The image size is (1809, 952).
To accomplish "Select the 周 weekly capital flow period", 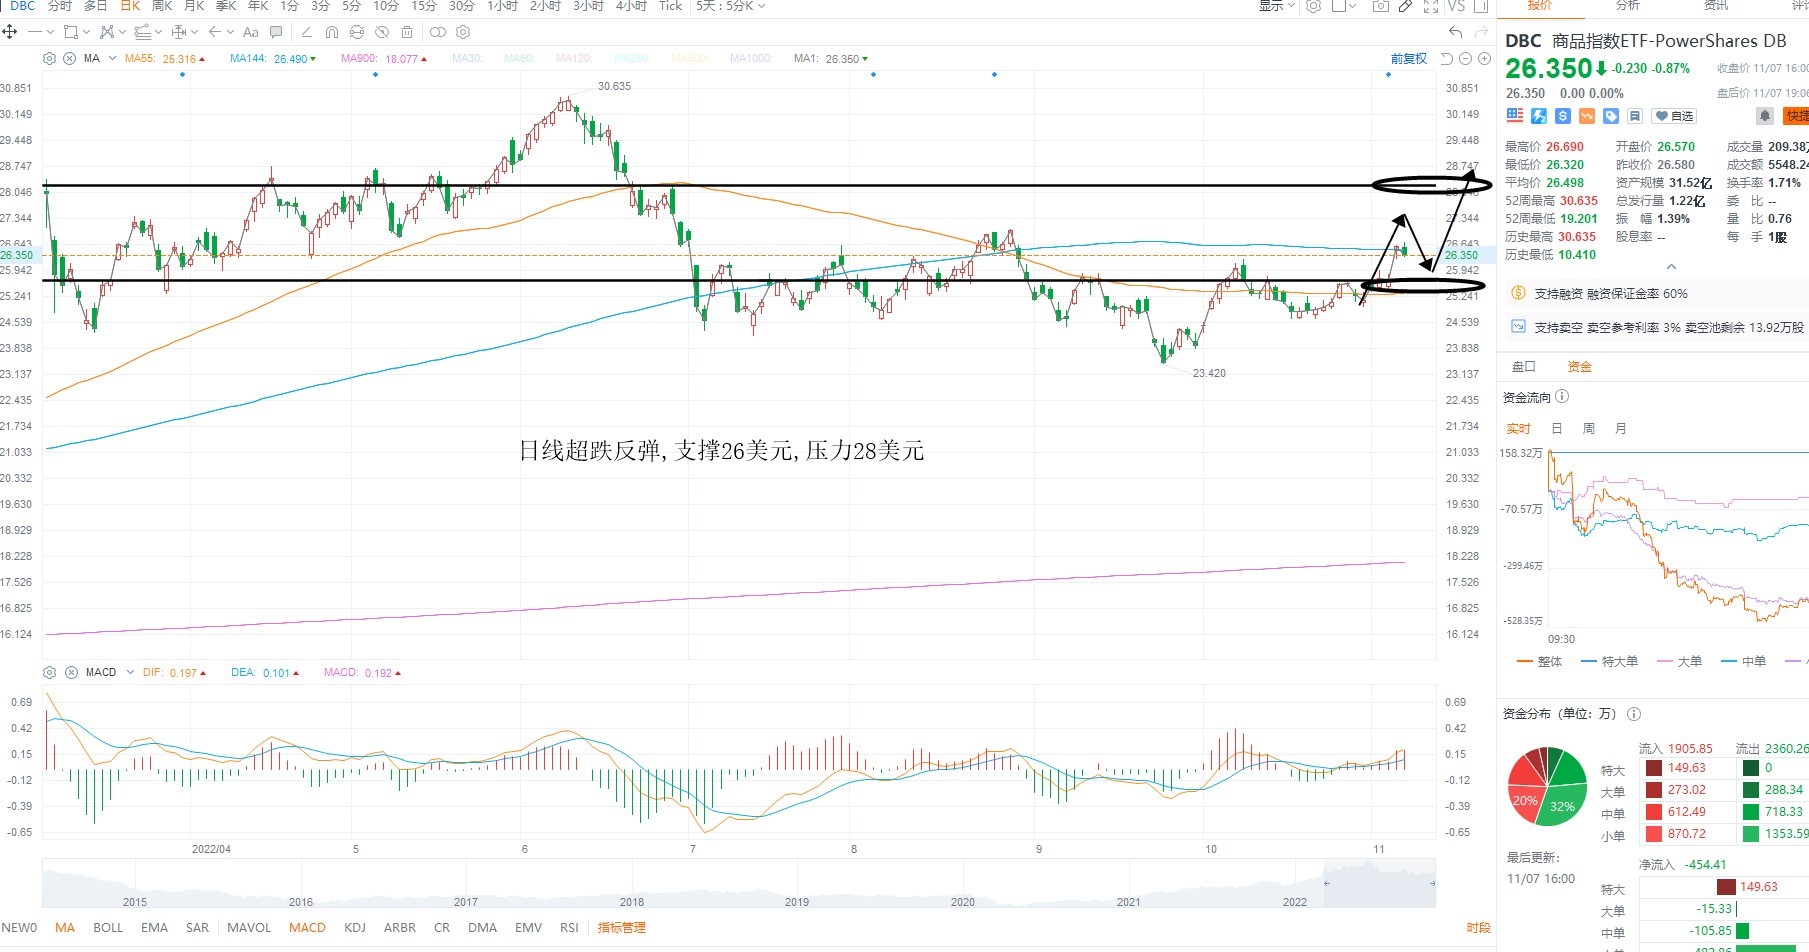I will tap(1588, 428).
